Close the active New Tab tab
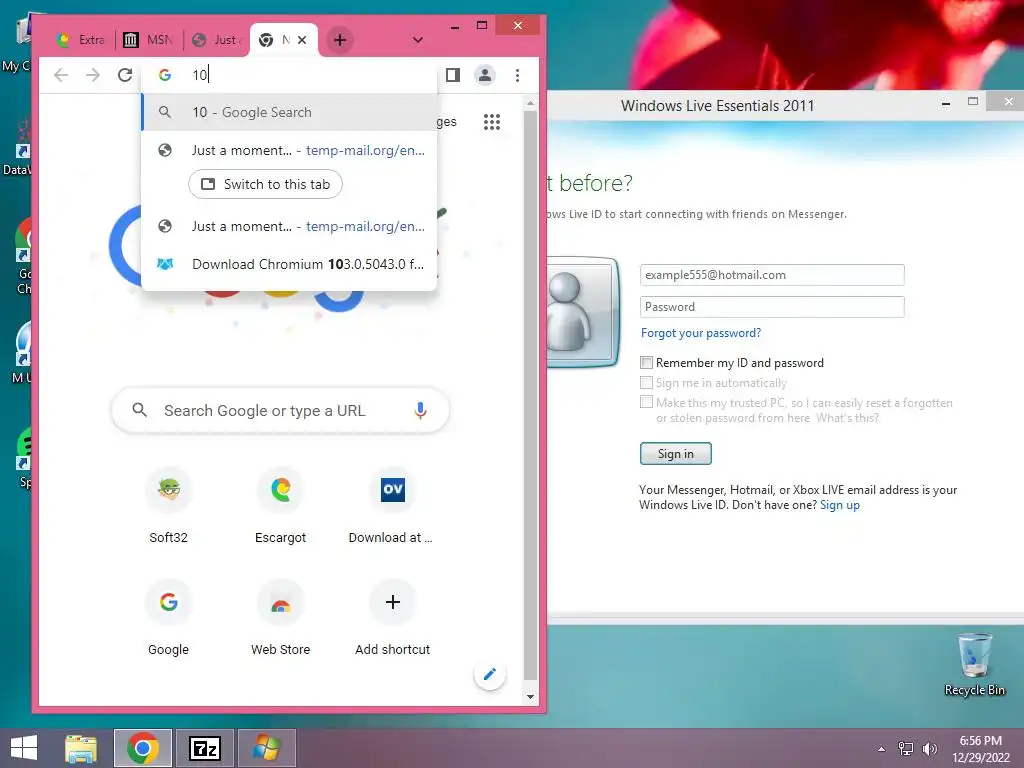Screen dimensions: 1024x768 coord(302,40)
